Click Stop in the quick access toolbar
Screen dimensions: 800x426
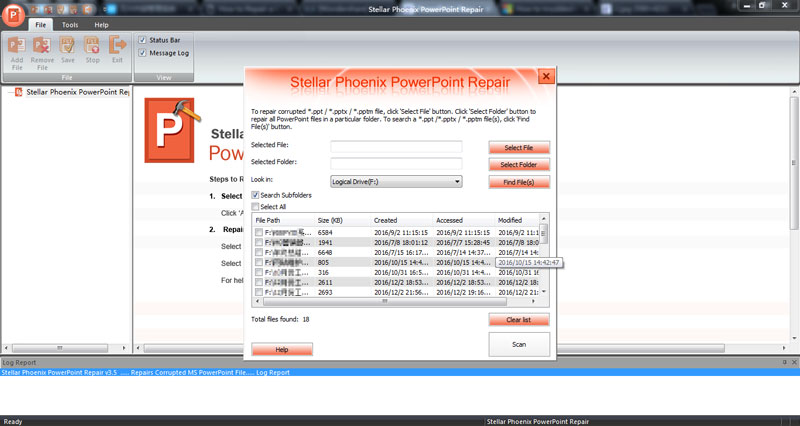tap(74, 9)
